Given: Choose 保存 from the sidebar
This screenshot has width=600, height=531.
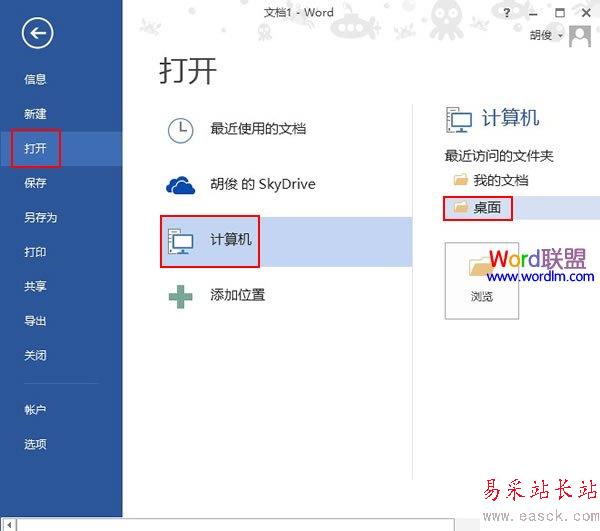Looking at the screenshot, I should [35, 183].
